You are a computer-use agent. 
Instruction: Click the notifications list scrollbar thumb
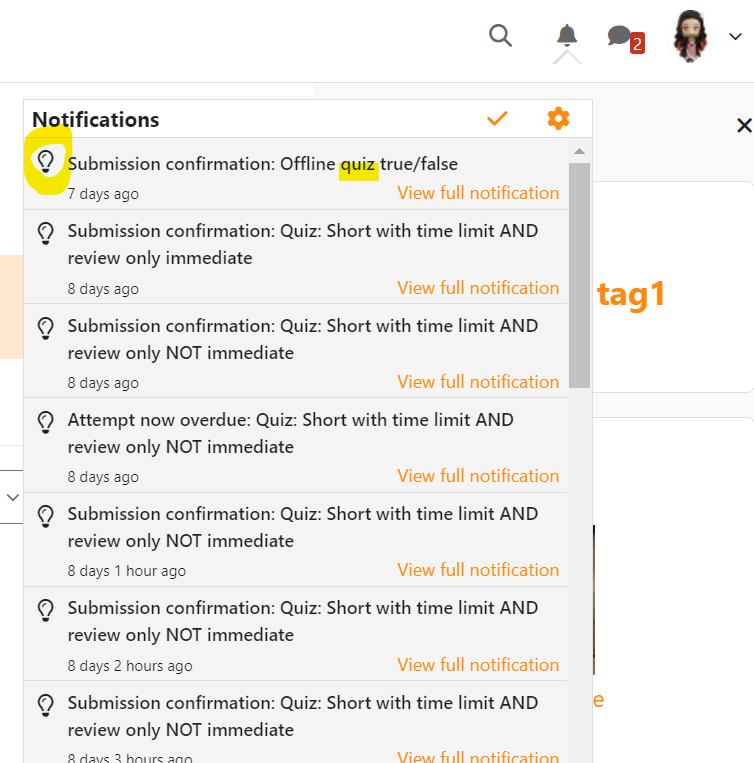579,275
